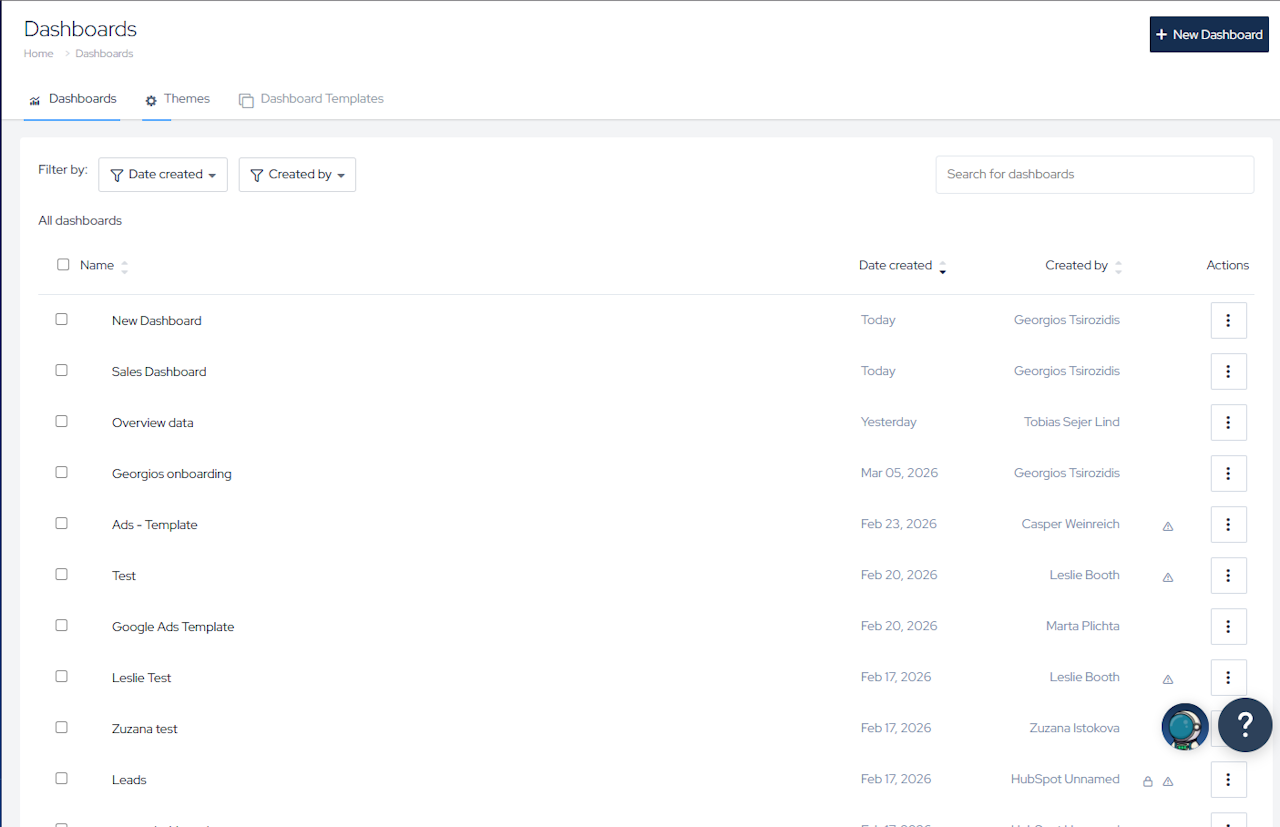Go to Home breadcrumb link
The image size is (1280, 827).
[39, 54]
